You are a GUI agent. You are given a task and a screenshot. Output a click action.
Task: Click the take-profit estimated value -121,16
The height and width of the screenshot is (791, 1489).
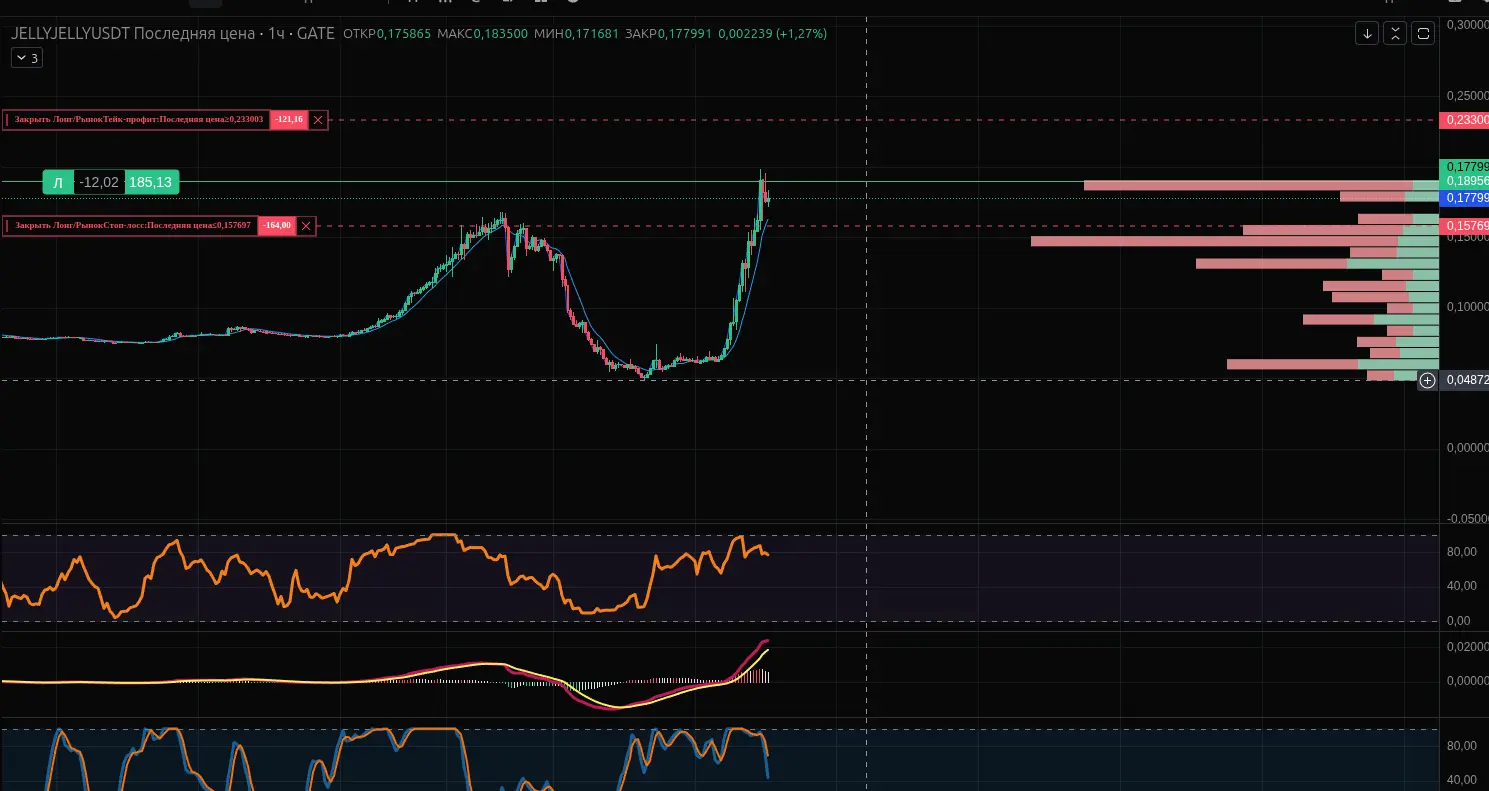point(289,120)
